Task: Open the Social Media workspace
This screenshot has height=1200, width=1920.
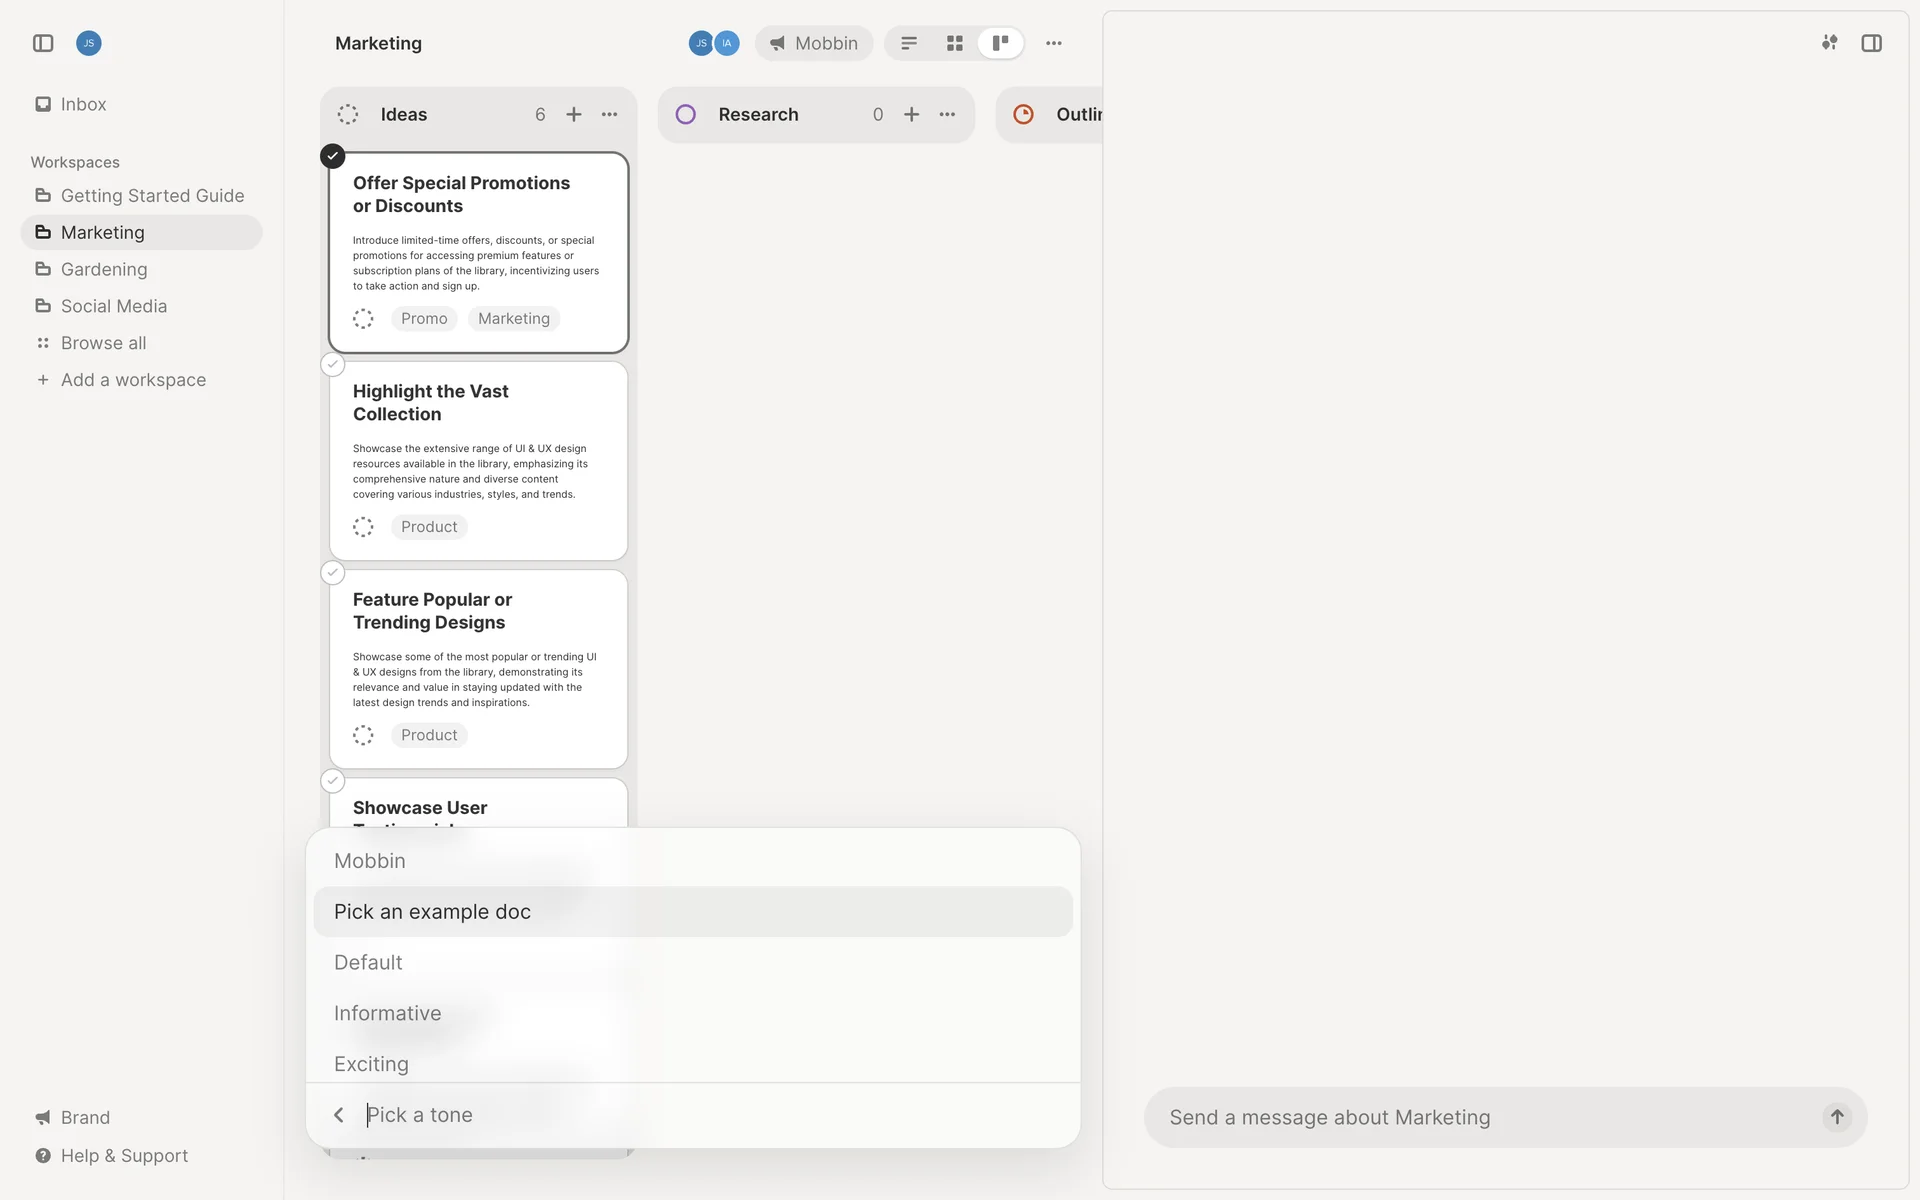Action: coord(113,306)
